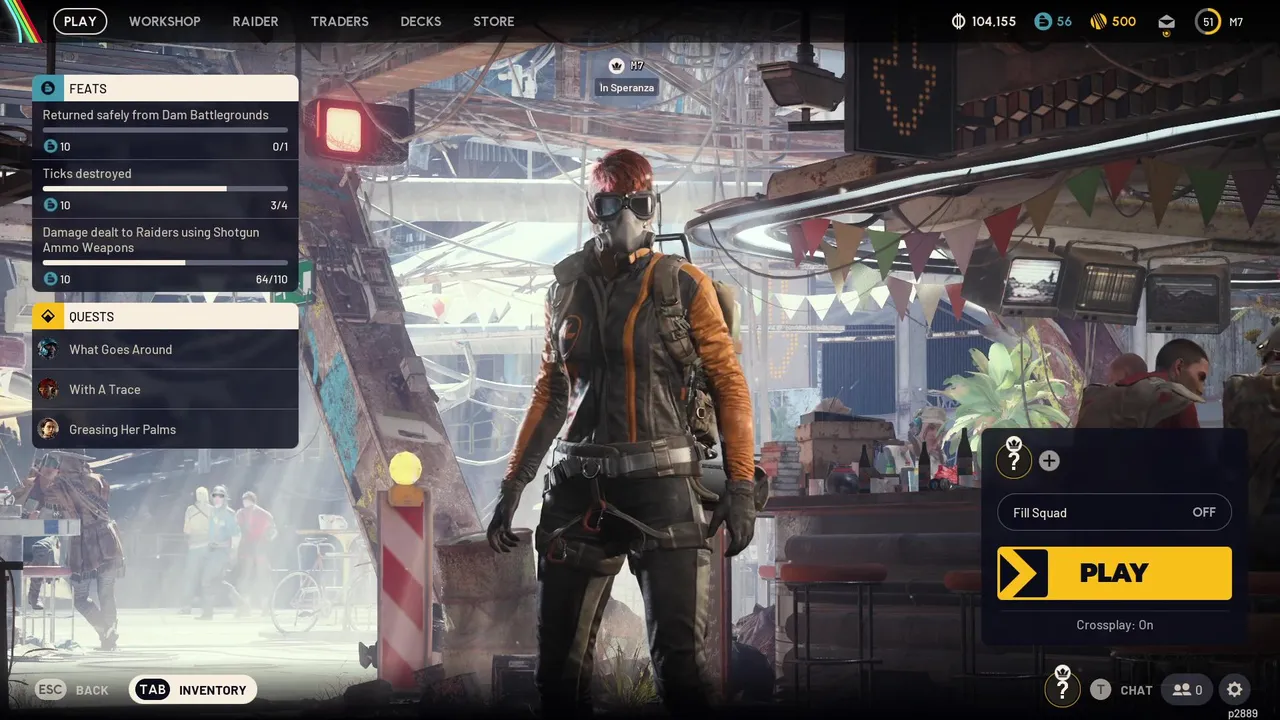The height and width of the screenshot is (720, 1280).
Task: Open the friends list showing 0
Action: click(x=1187, y=689)
